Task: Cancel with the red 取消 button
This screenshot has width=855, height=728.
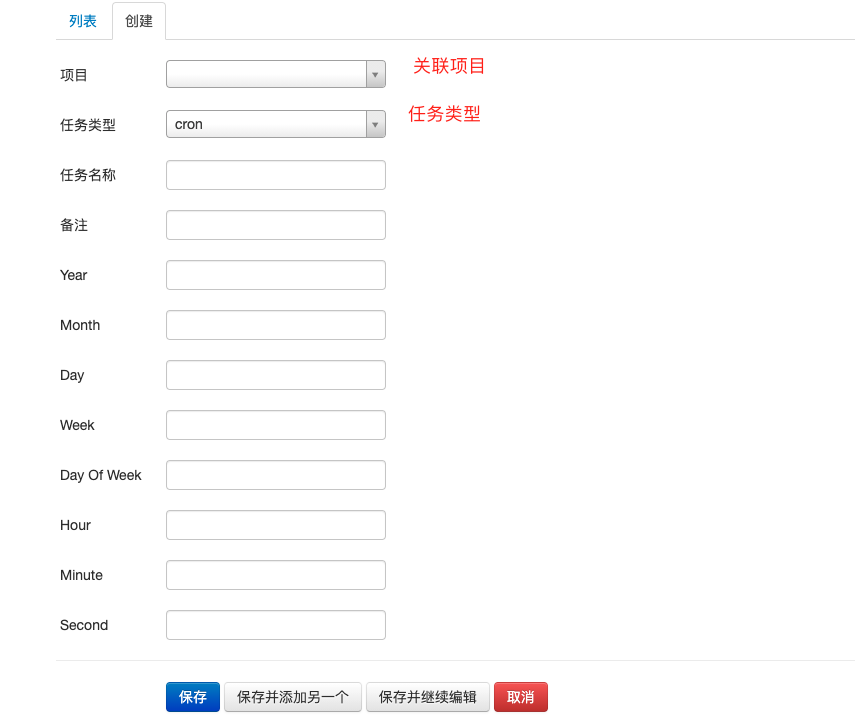Action: [x=520, y=697]
